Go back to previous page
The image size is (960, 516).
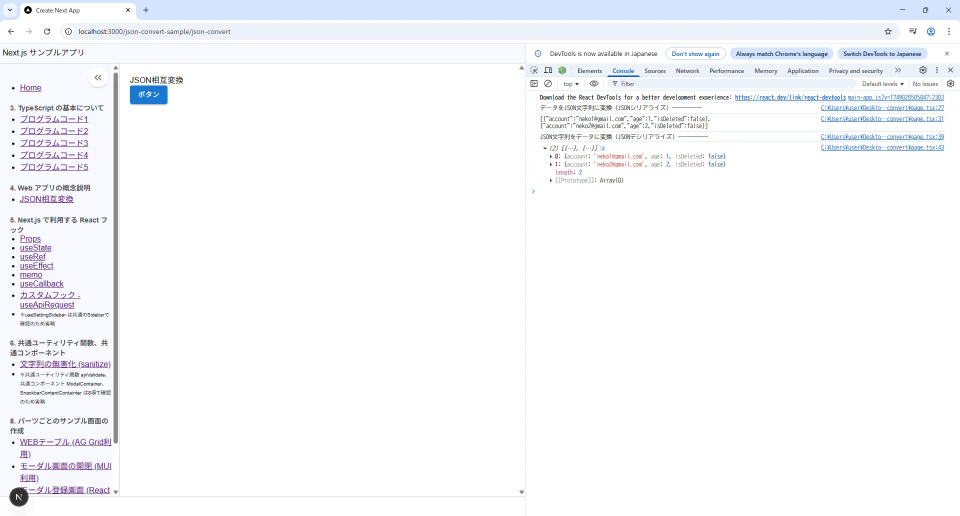click(11, 31)
